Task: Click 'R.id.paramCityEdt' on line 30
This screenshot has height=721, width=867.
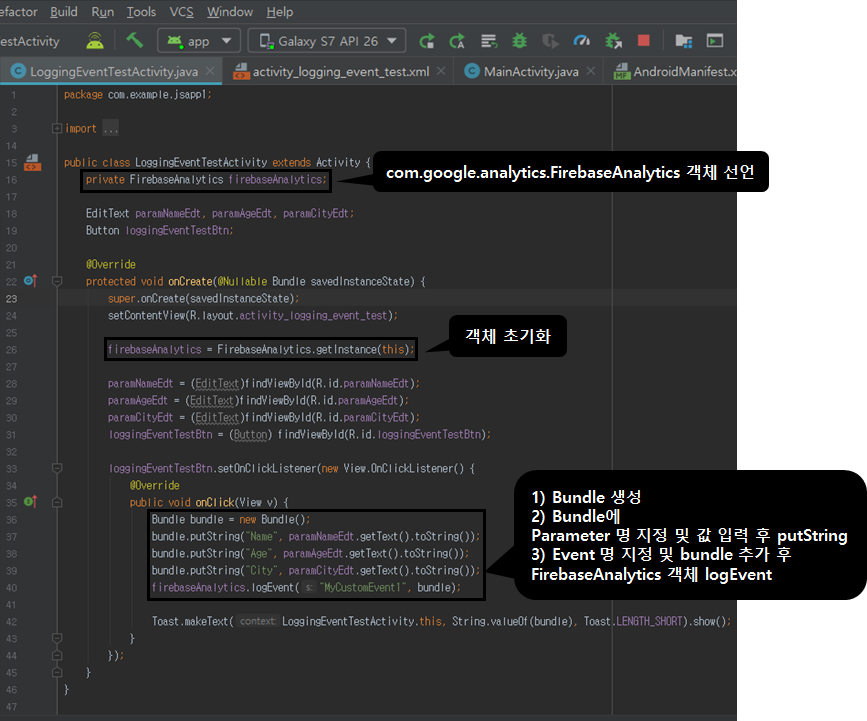Action: coord(362,417)
